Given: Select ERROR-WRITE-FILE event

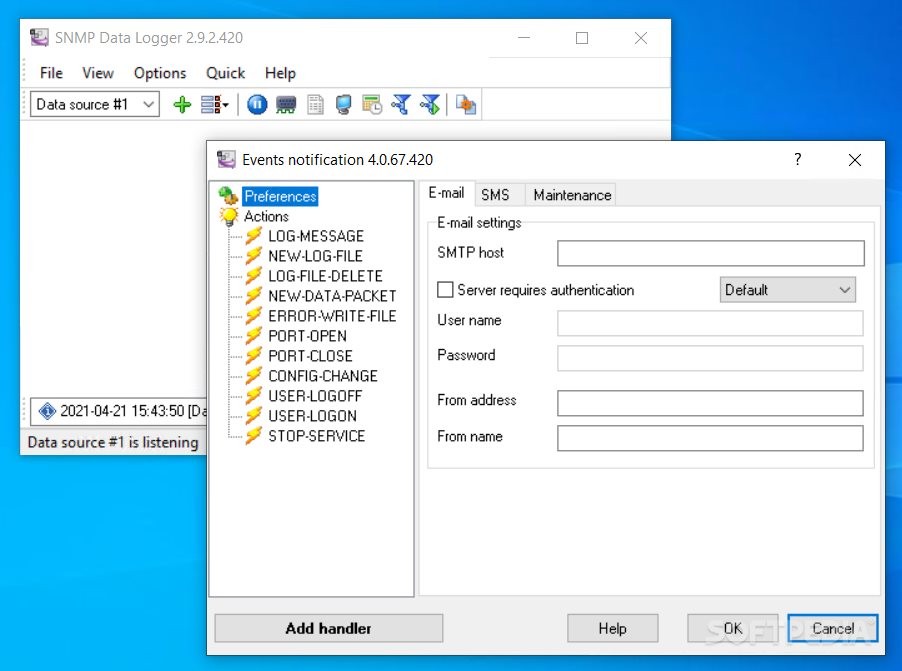Looking at the screenshot, I should click(332, 316).
